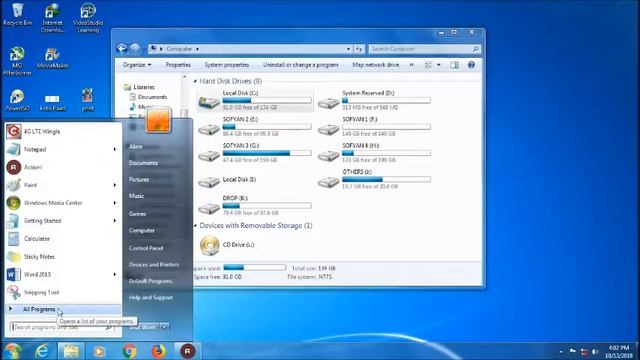
Task: Open Calculator from Start menu
Action: [63, 239]
